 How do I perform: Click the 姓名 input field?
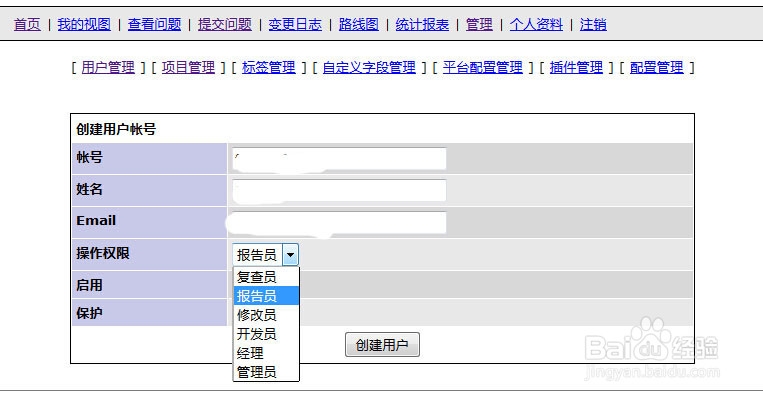click(x=339, y=190)
